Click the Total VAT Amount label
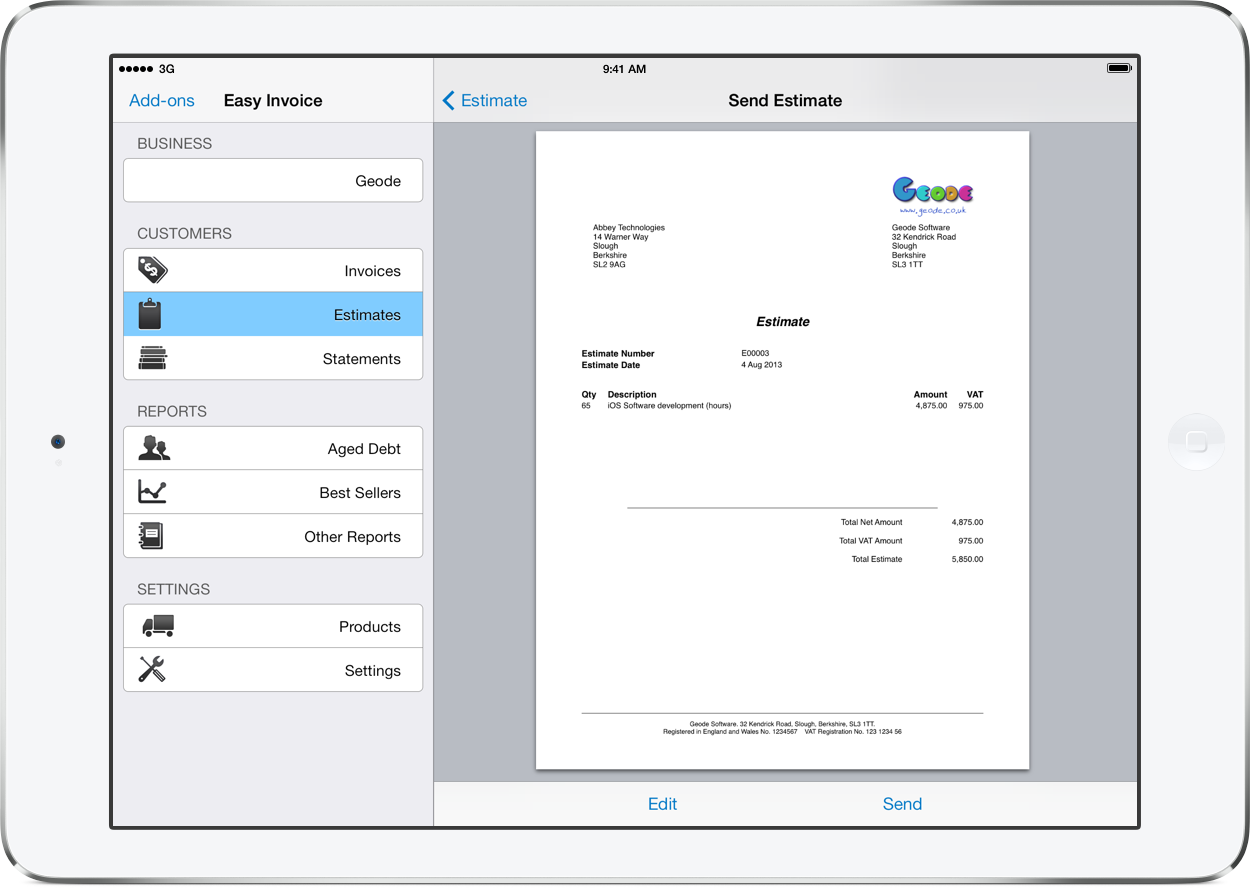The width and height of the screenshot is (1250, 888). pos(870,541)
